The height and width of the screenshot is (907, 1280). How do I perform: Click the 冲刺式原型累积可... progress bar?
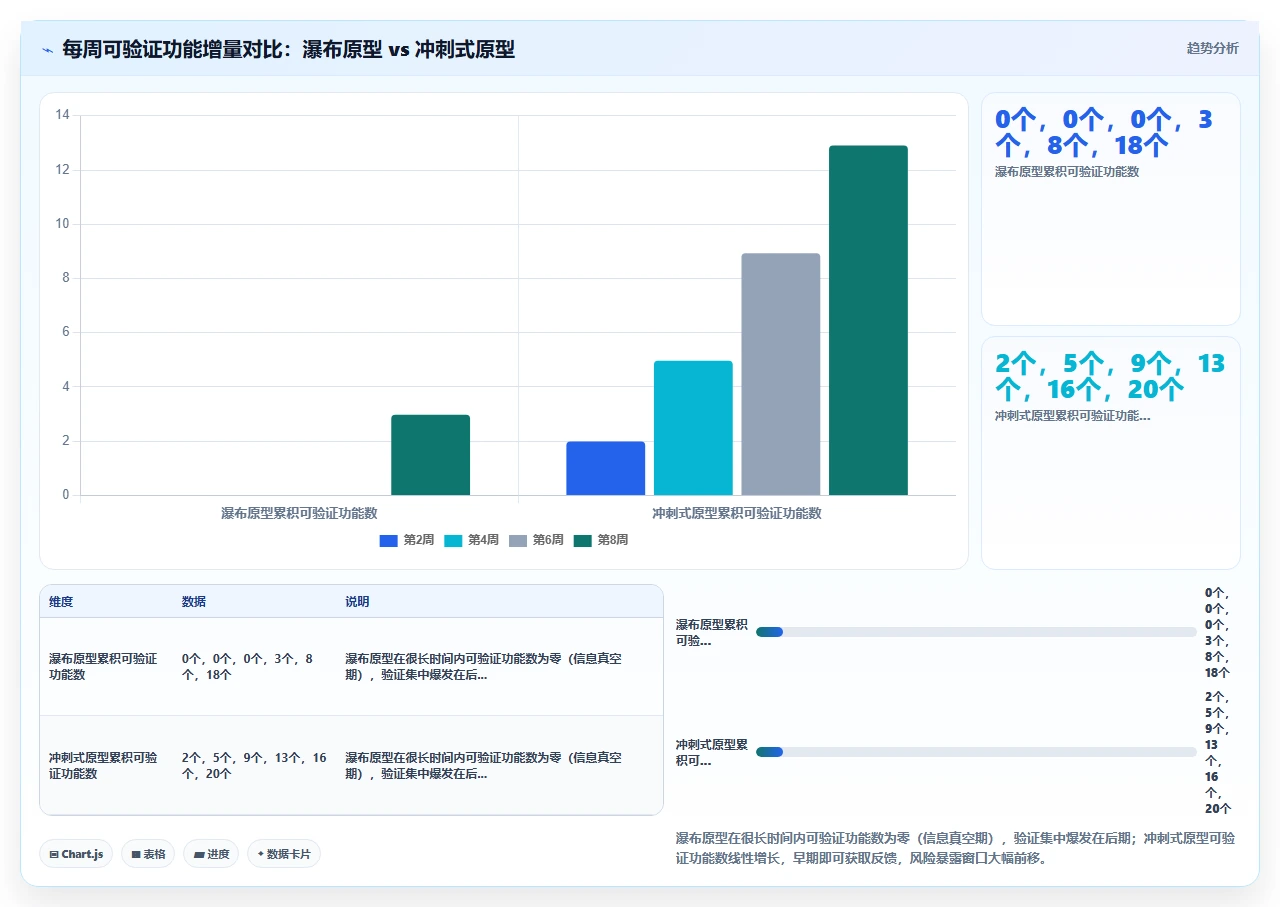pos(976,752)
